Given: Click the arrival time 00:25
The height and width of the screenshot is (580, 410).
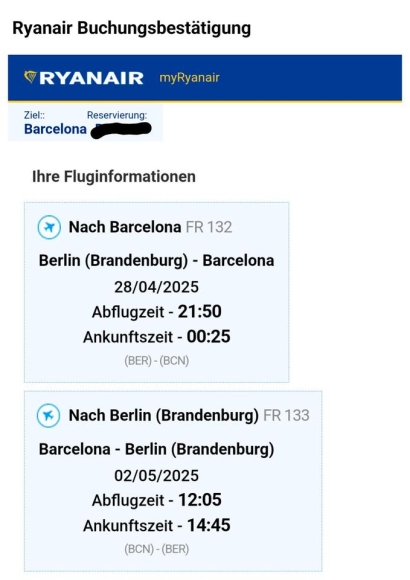Looking at the screenshot, I should (x=209, y=337).
